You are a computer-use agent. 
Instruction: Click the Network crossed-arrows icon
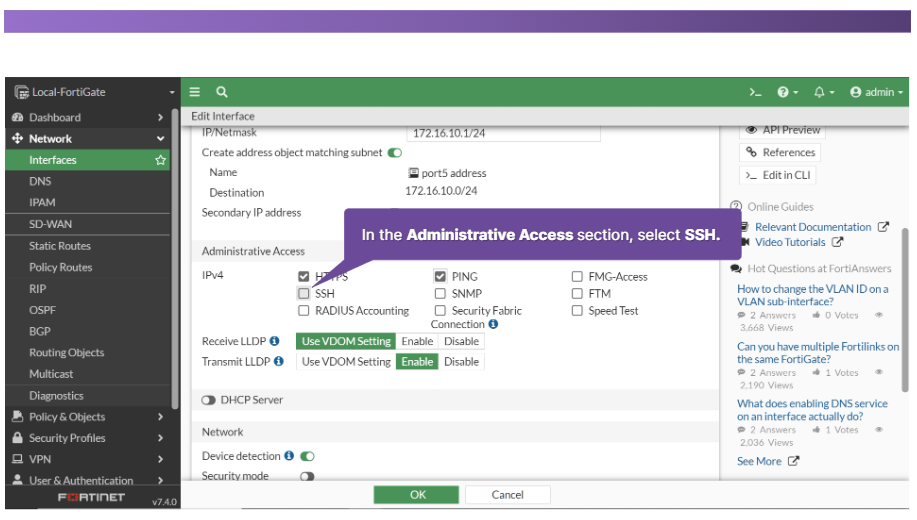tap(18, 139)
